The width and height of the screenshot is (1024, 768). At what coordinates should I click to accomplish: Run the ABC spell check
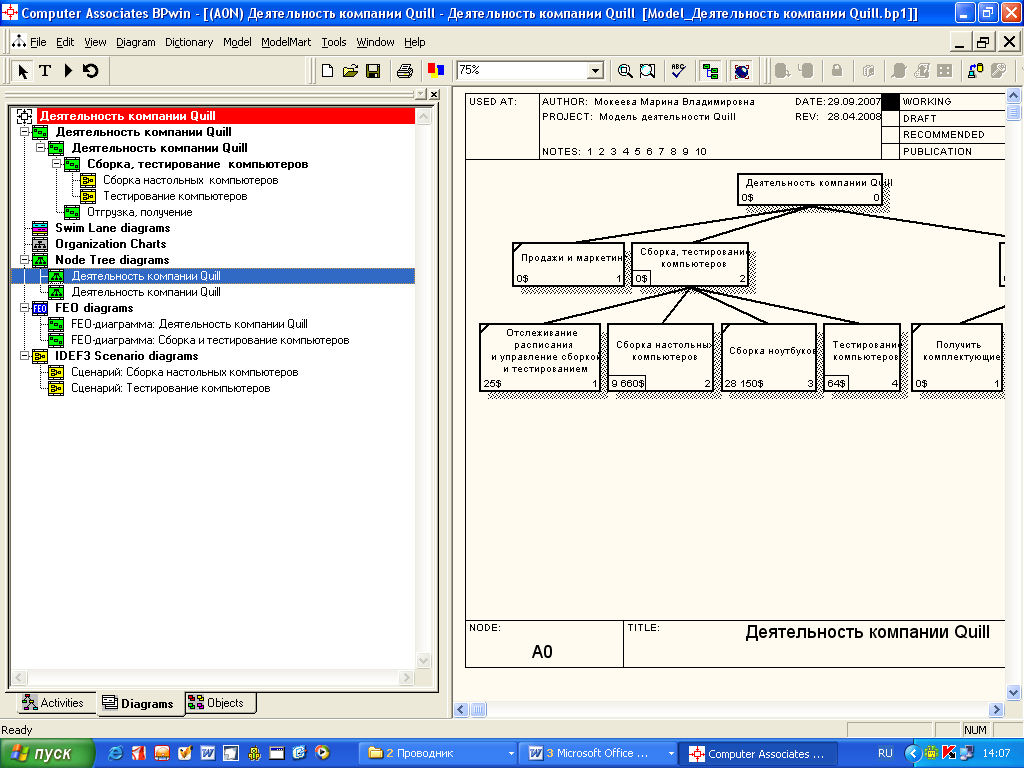679,71
